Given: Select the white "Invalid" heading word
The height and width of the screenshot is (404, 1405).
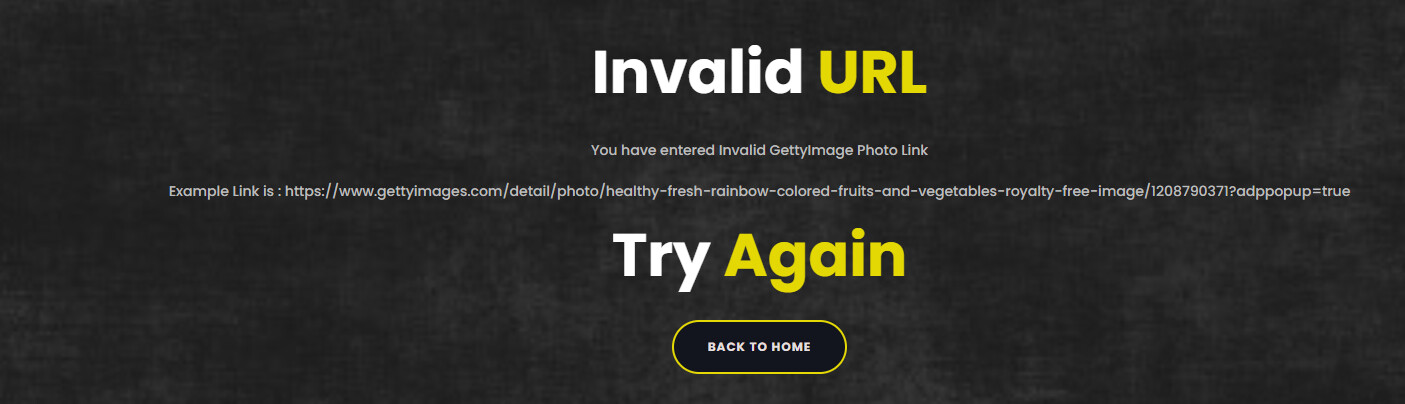Looking at the screenshot, I should click(698, 72).
